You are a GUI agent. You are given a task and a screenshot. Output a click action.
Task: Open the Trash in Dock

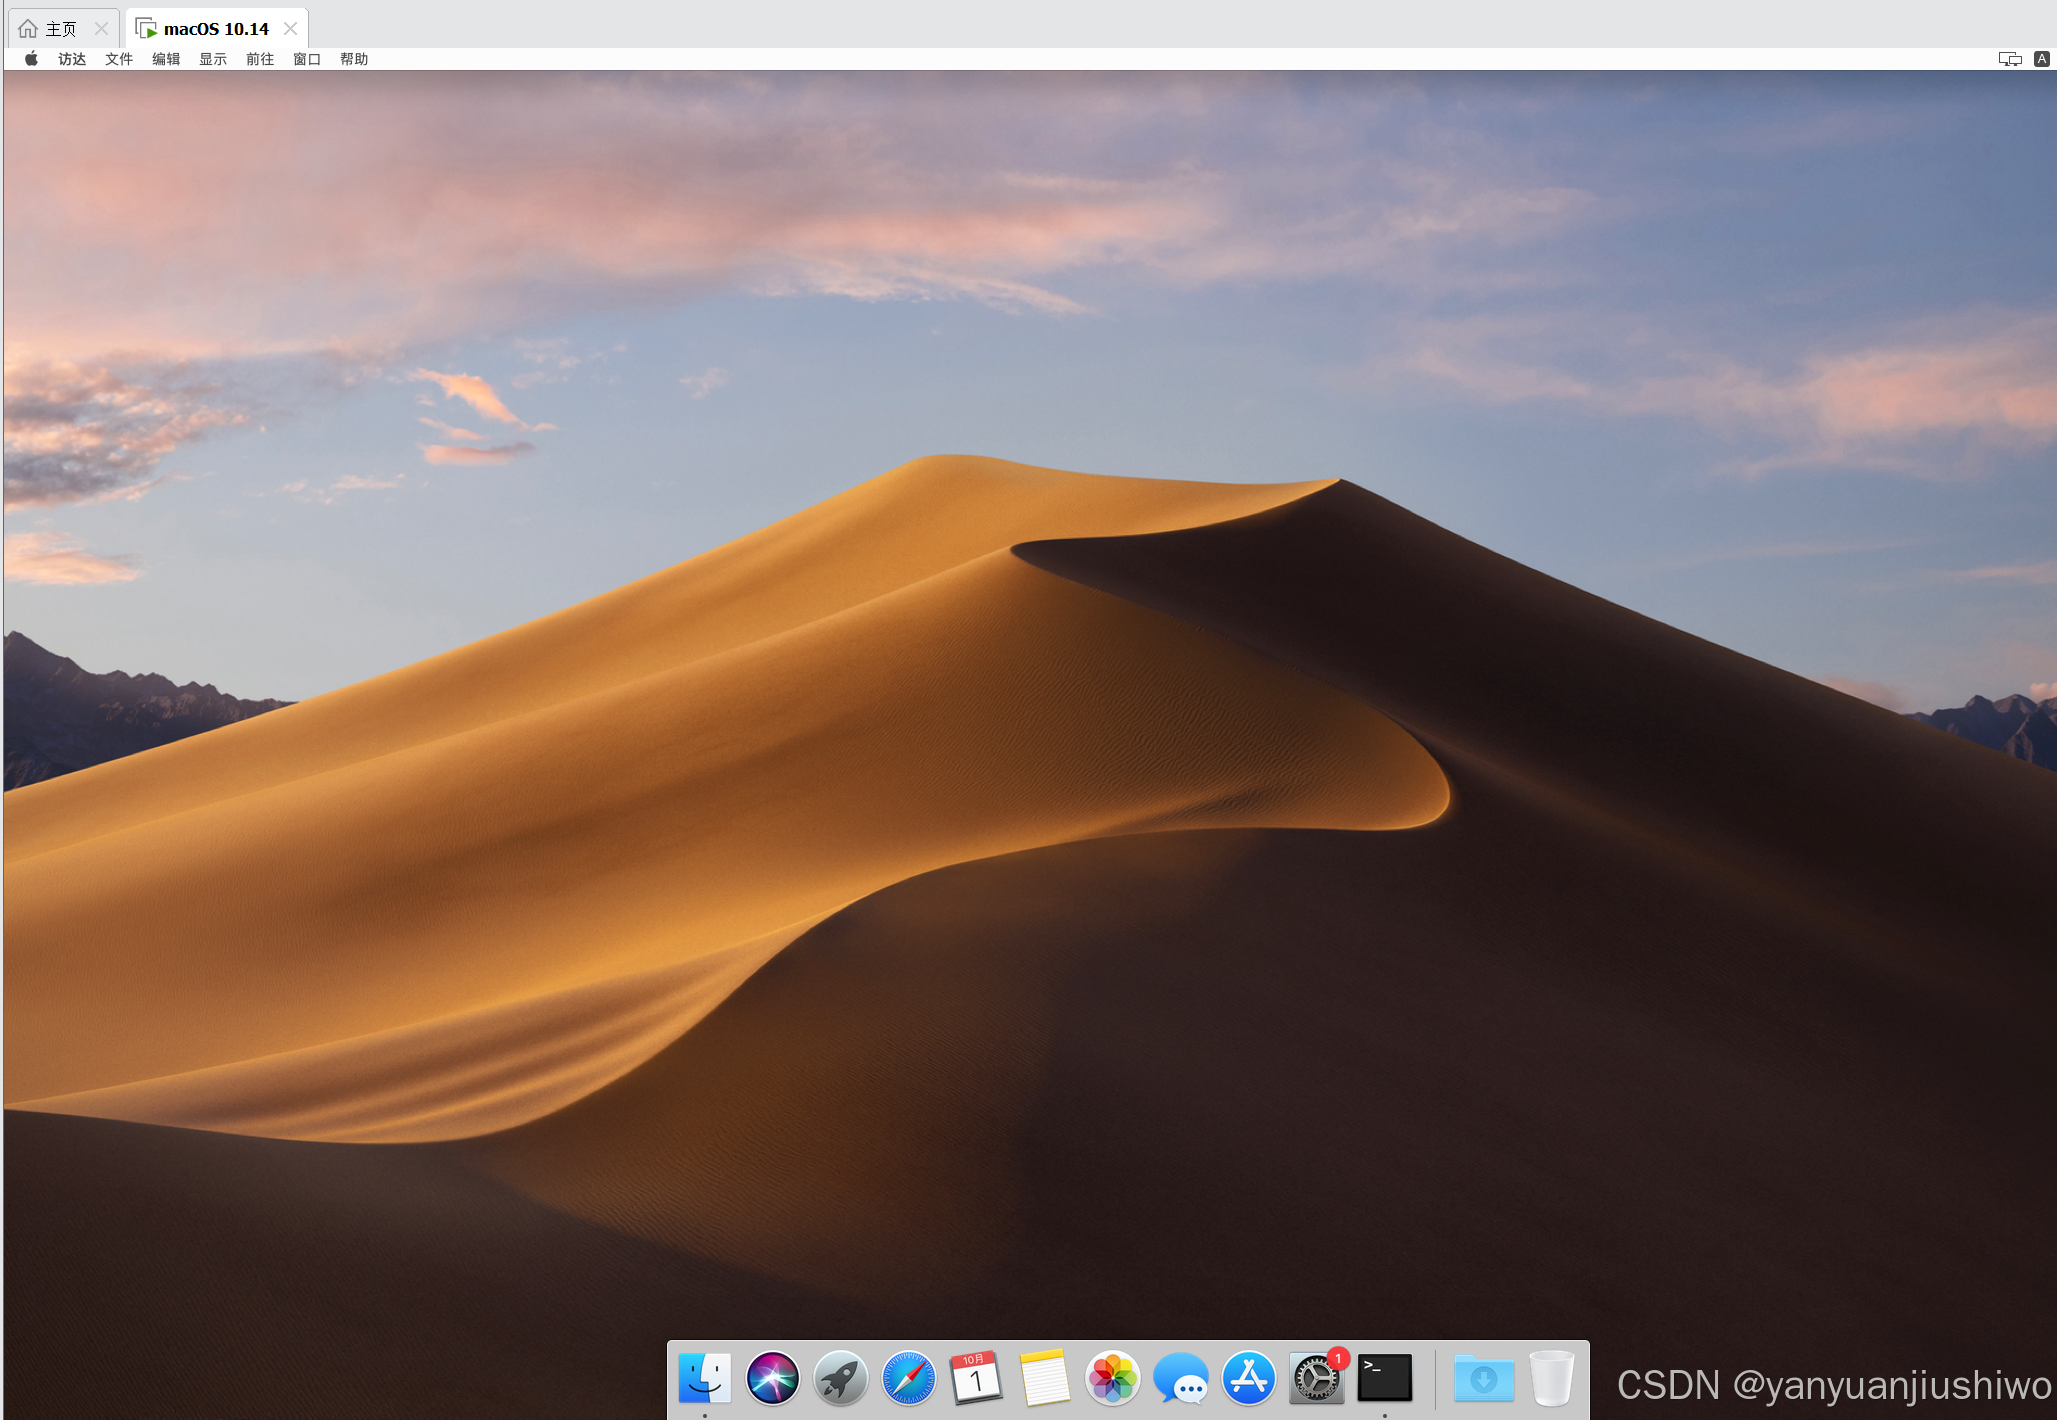(x=1551, y=1378)
